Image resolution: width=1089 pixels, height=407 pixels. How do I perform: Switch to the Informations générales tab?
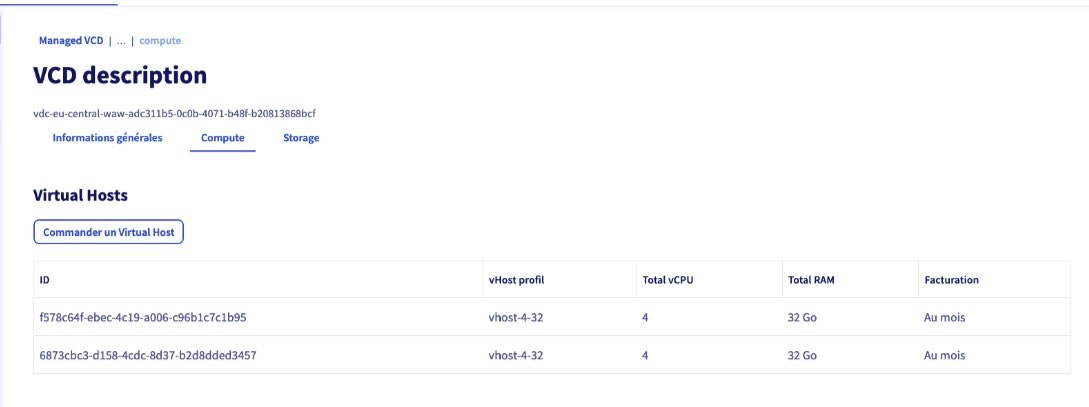(107, 138)
